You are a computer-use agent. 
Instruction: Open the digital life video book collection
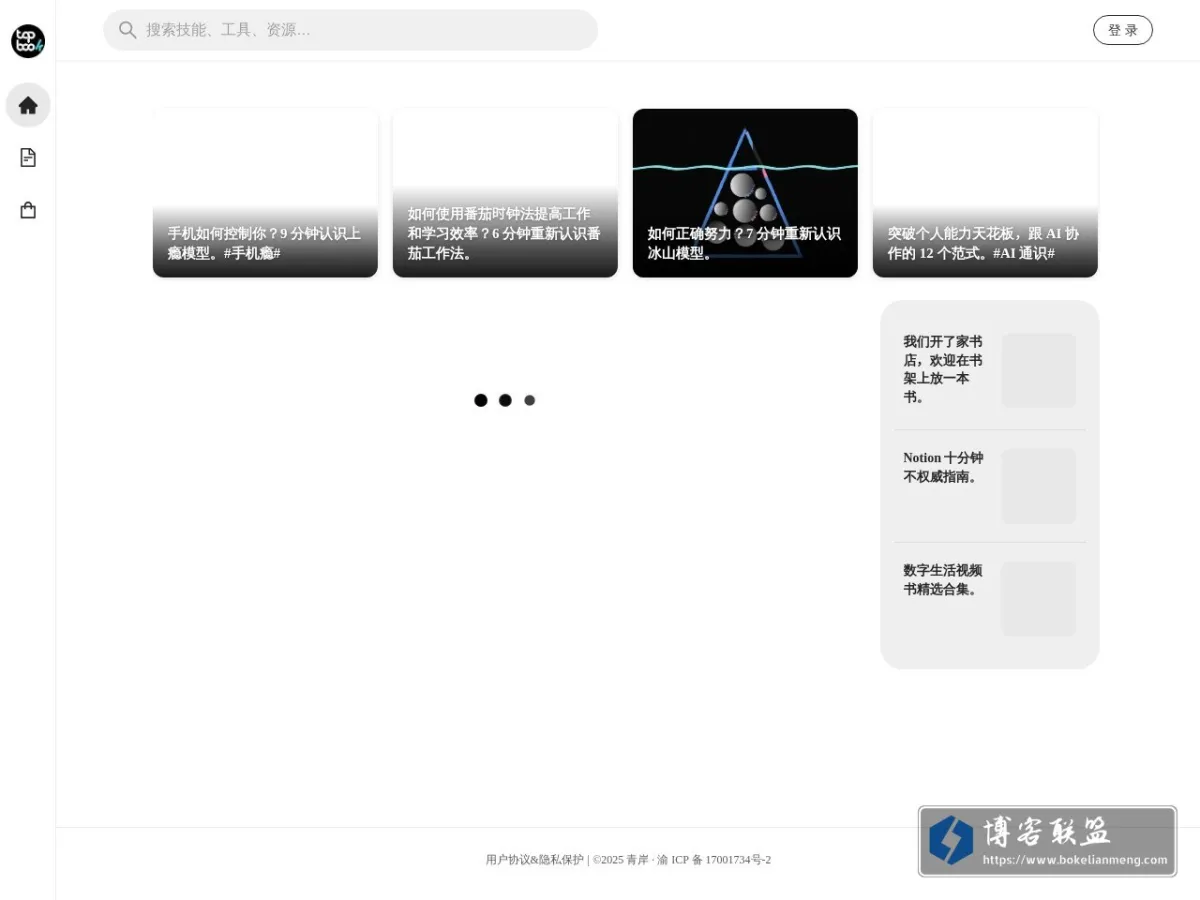coord(944,580)
